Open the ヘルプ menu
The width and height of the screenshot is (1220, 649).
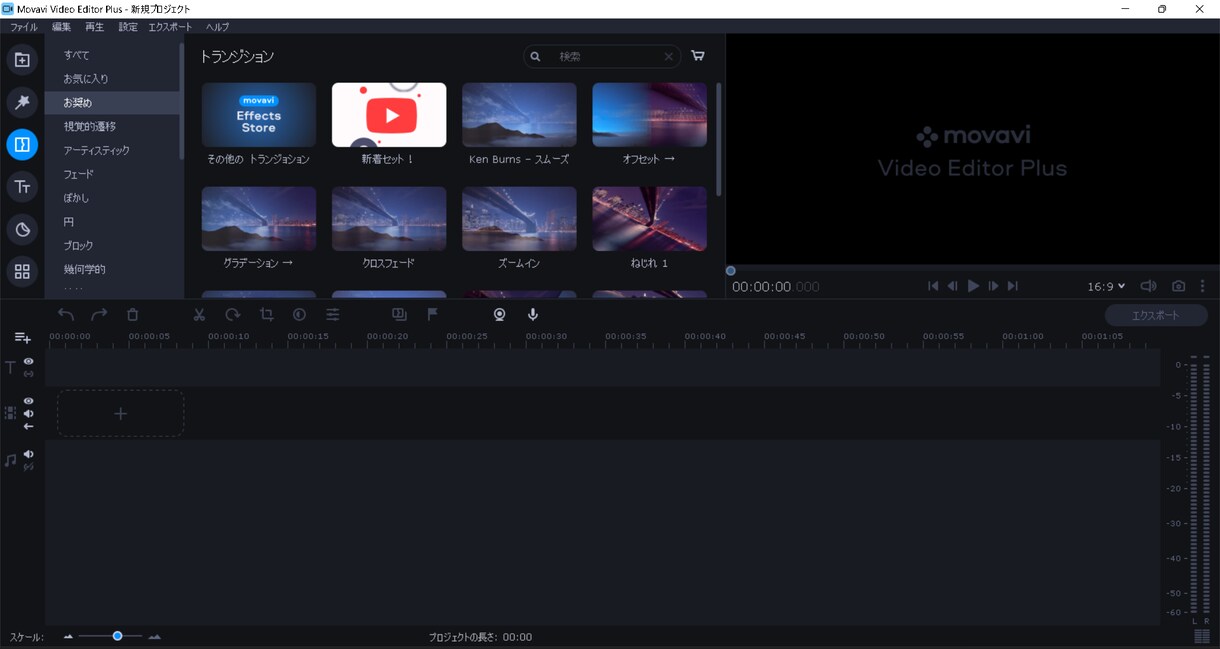(217, 27)
